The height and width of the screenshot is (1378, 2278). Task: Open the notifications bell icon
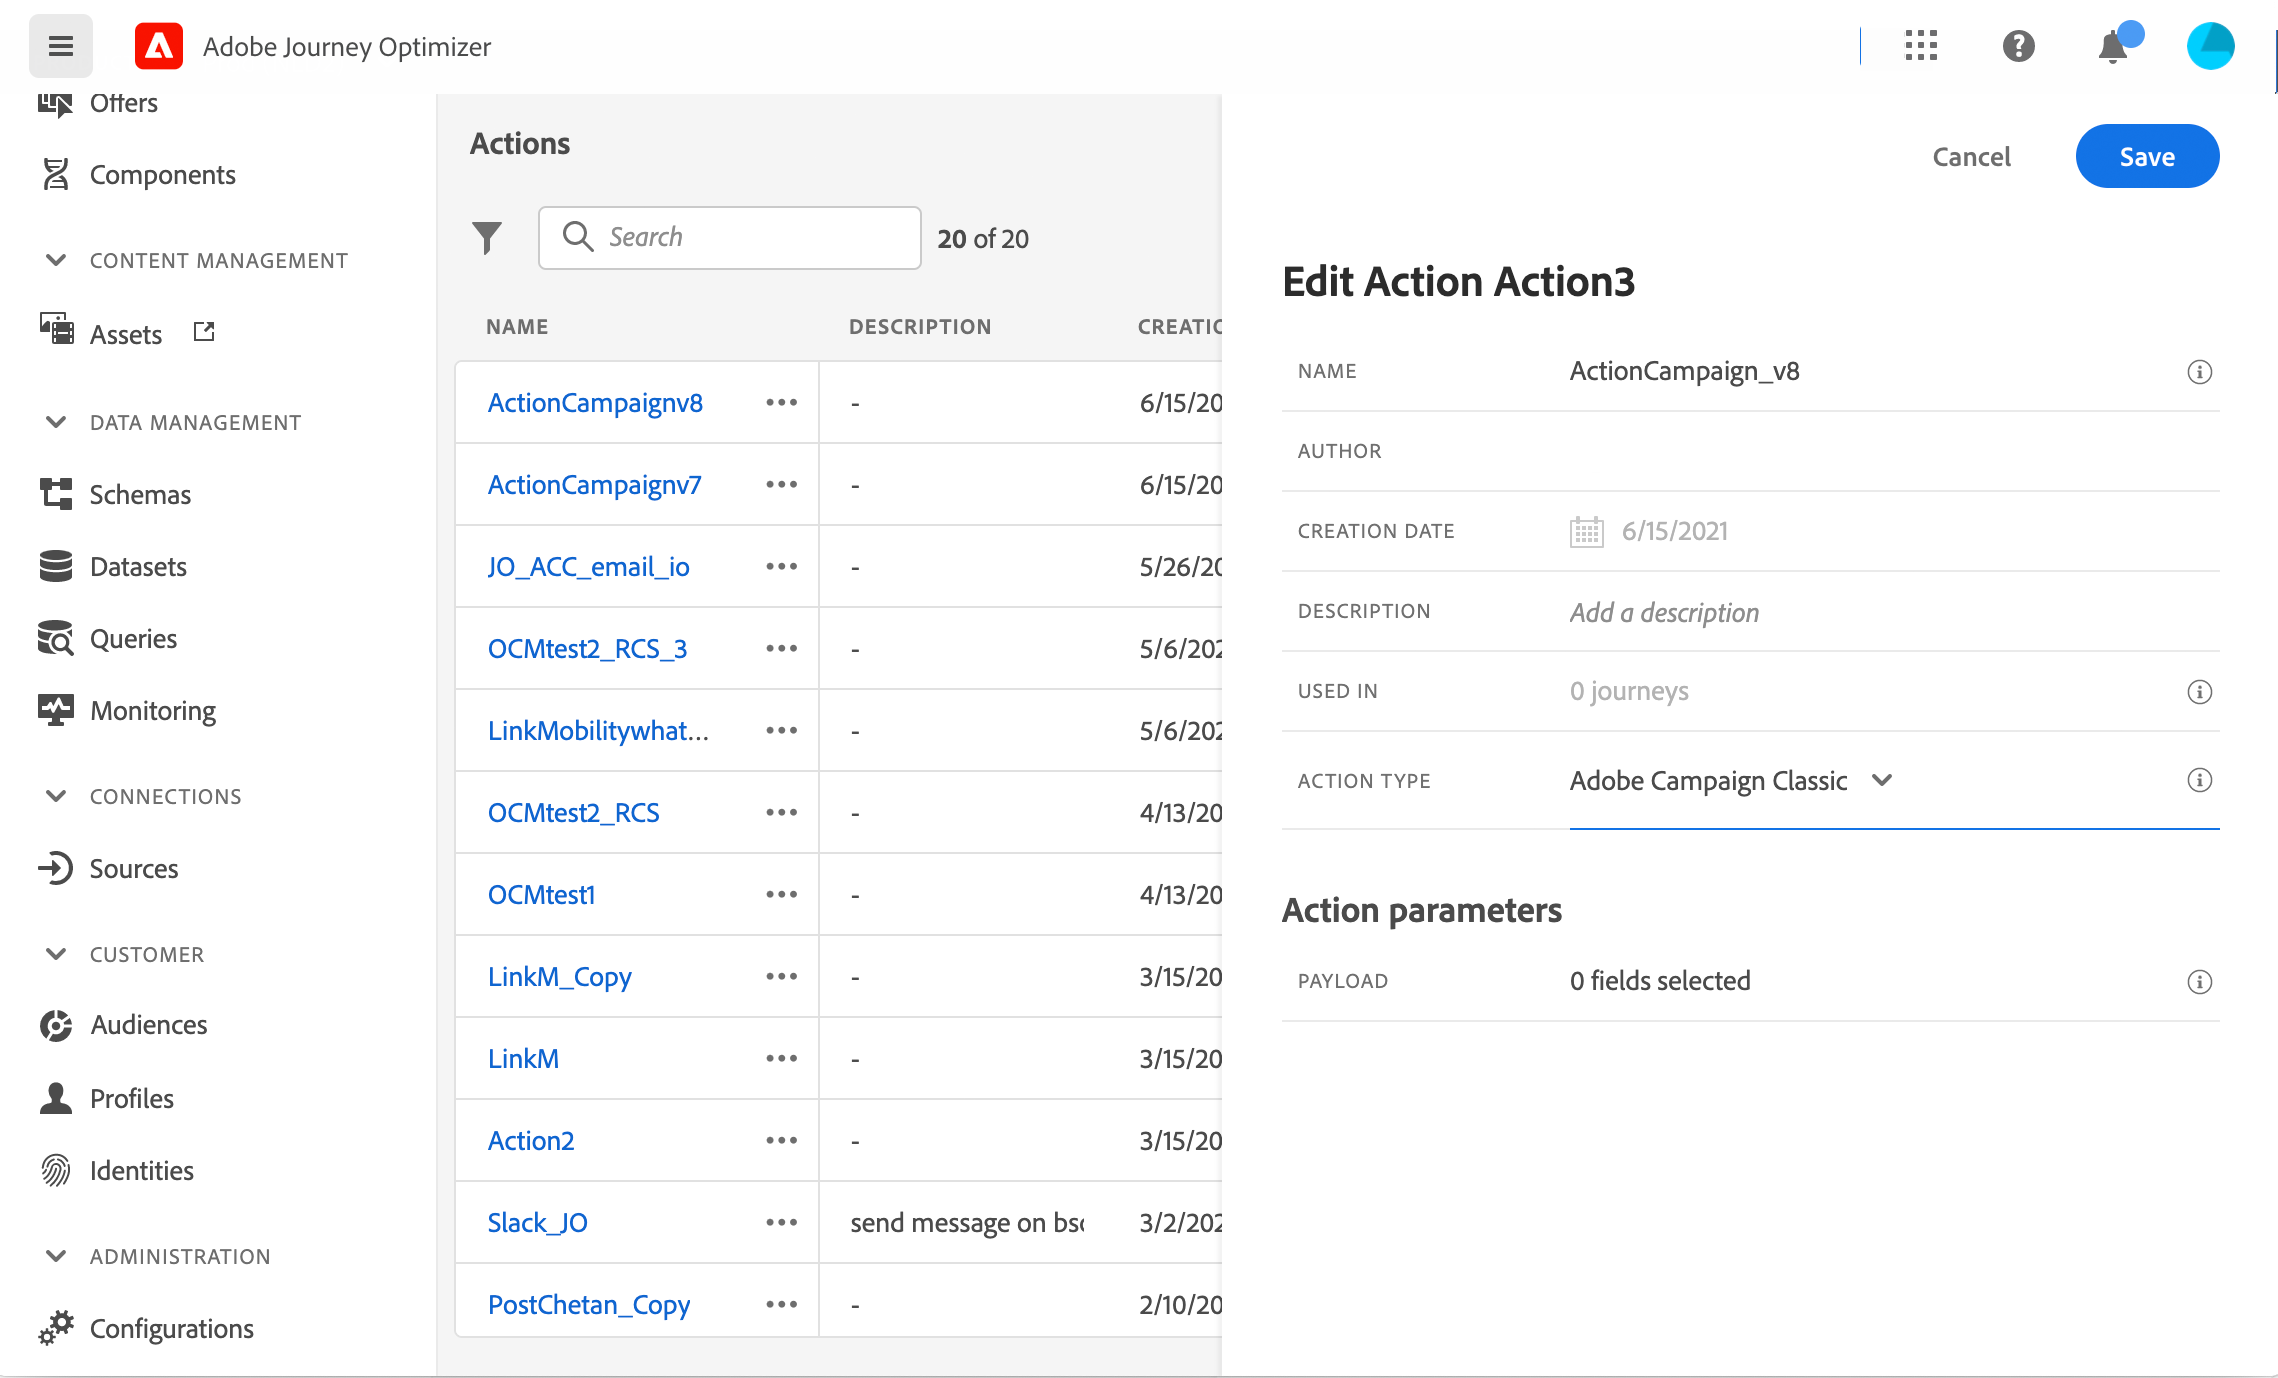[2112, 47]
